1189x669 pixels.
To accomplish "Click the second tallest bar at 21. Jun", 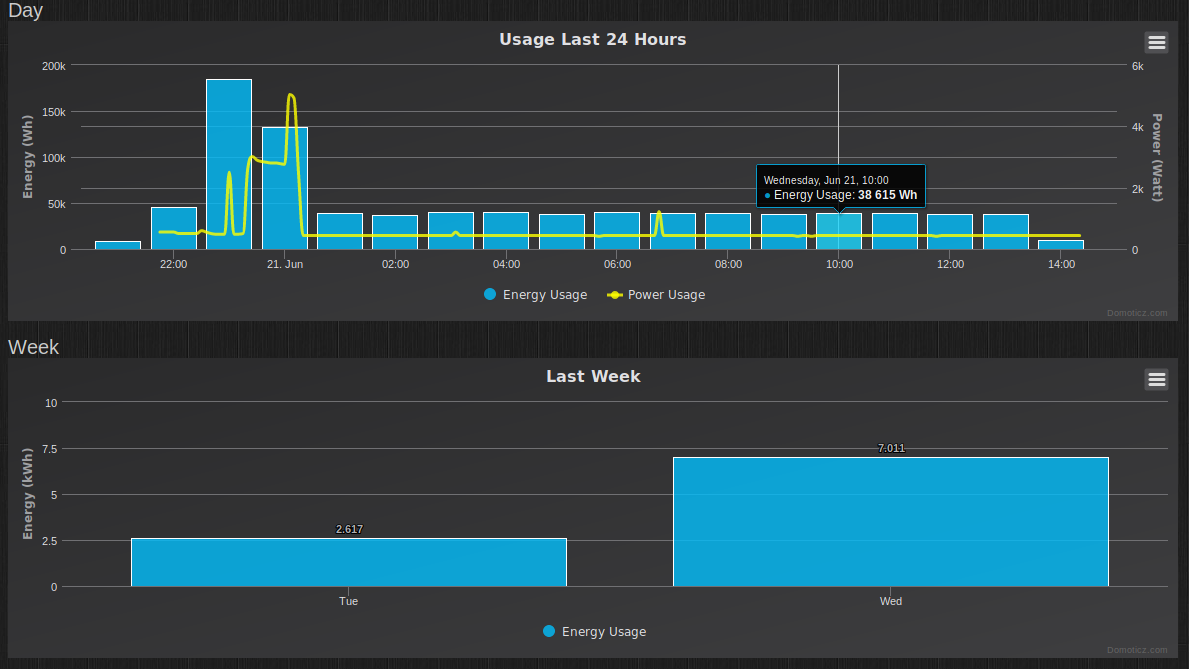I will 285,188.
